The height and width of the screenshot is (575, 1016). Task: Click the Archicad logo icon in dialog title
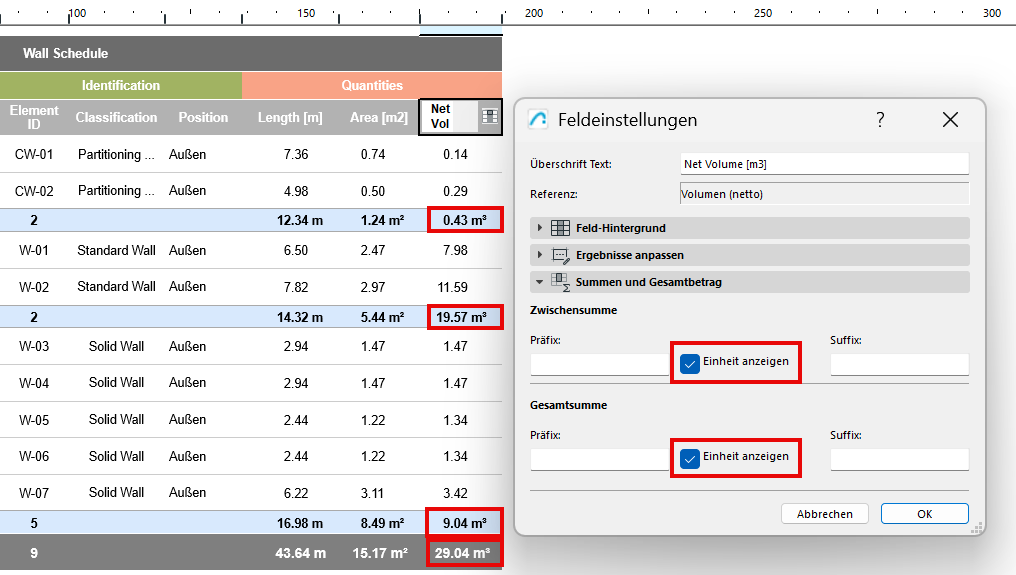pos(538,119)
